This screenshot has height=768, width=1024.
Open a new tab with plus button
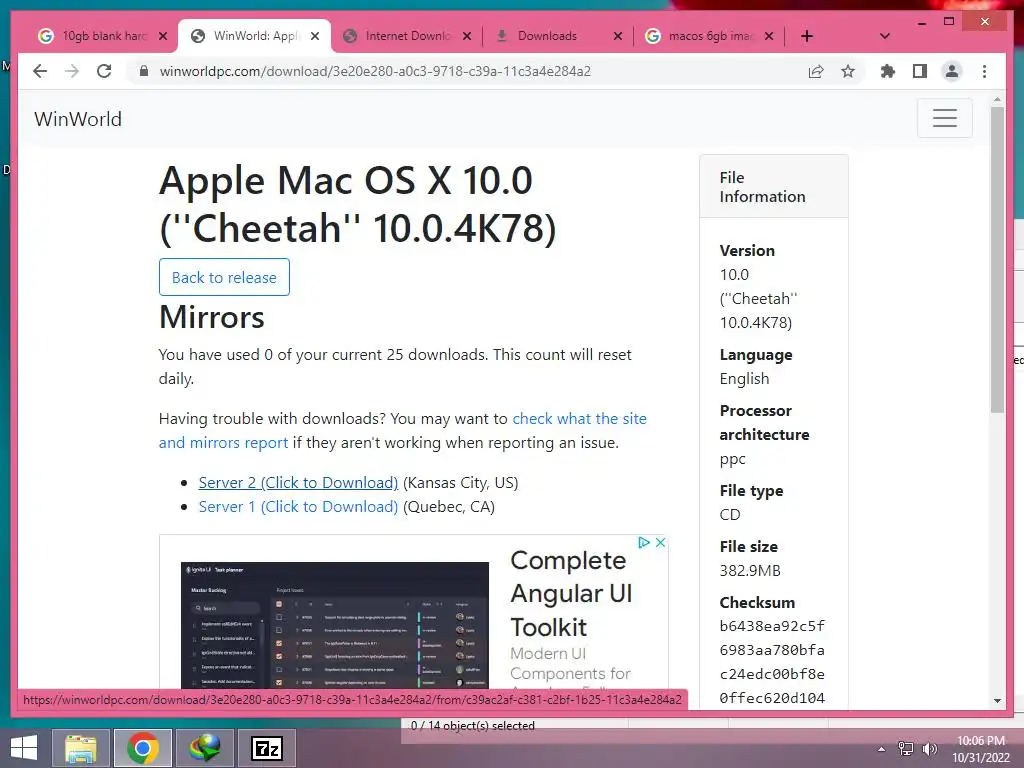(807, 36)
